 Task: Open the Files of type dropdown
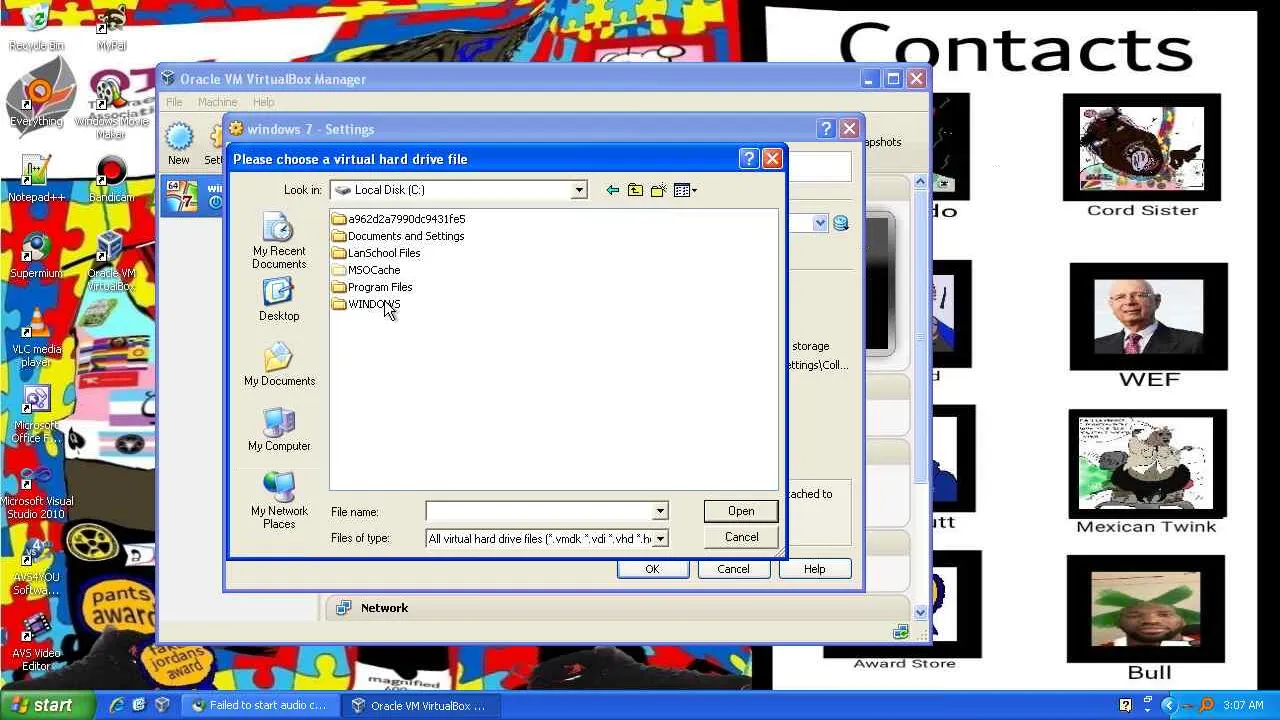(660, 538)
